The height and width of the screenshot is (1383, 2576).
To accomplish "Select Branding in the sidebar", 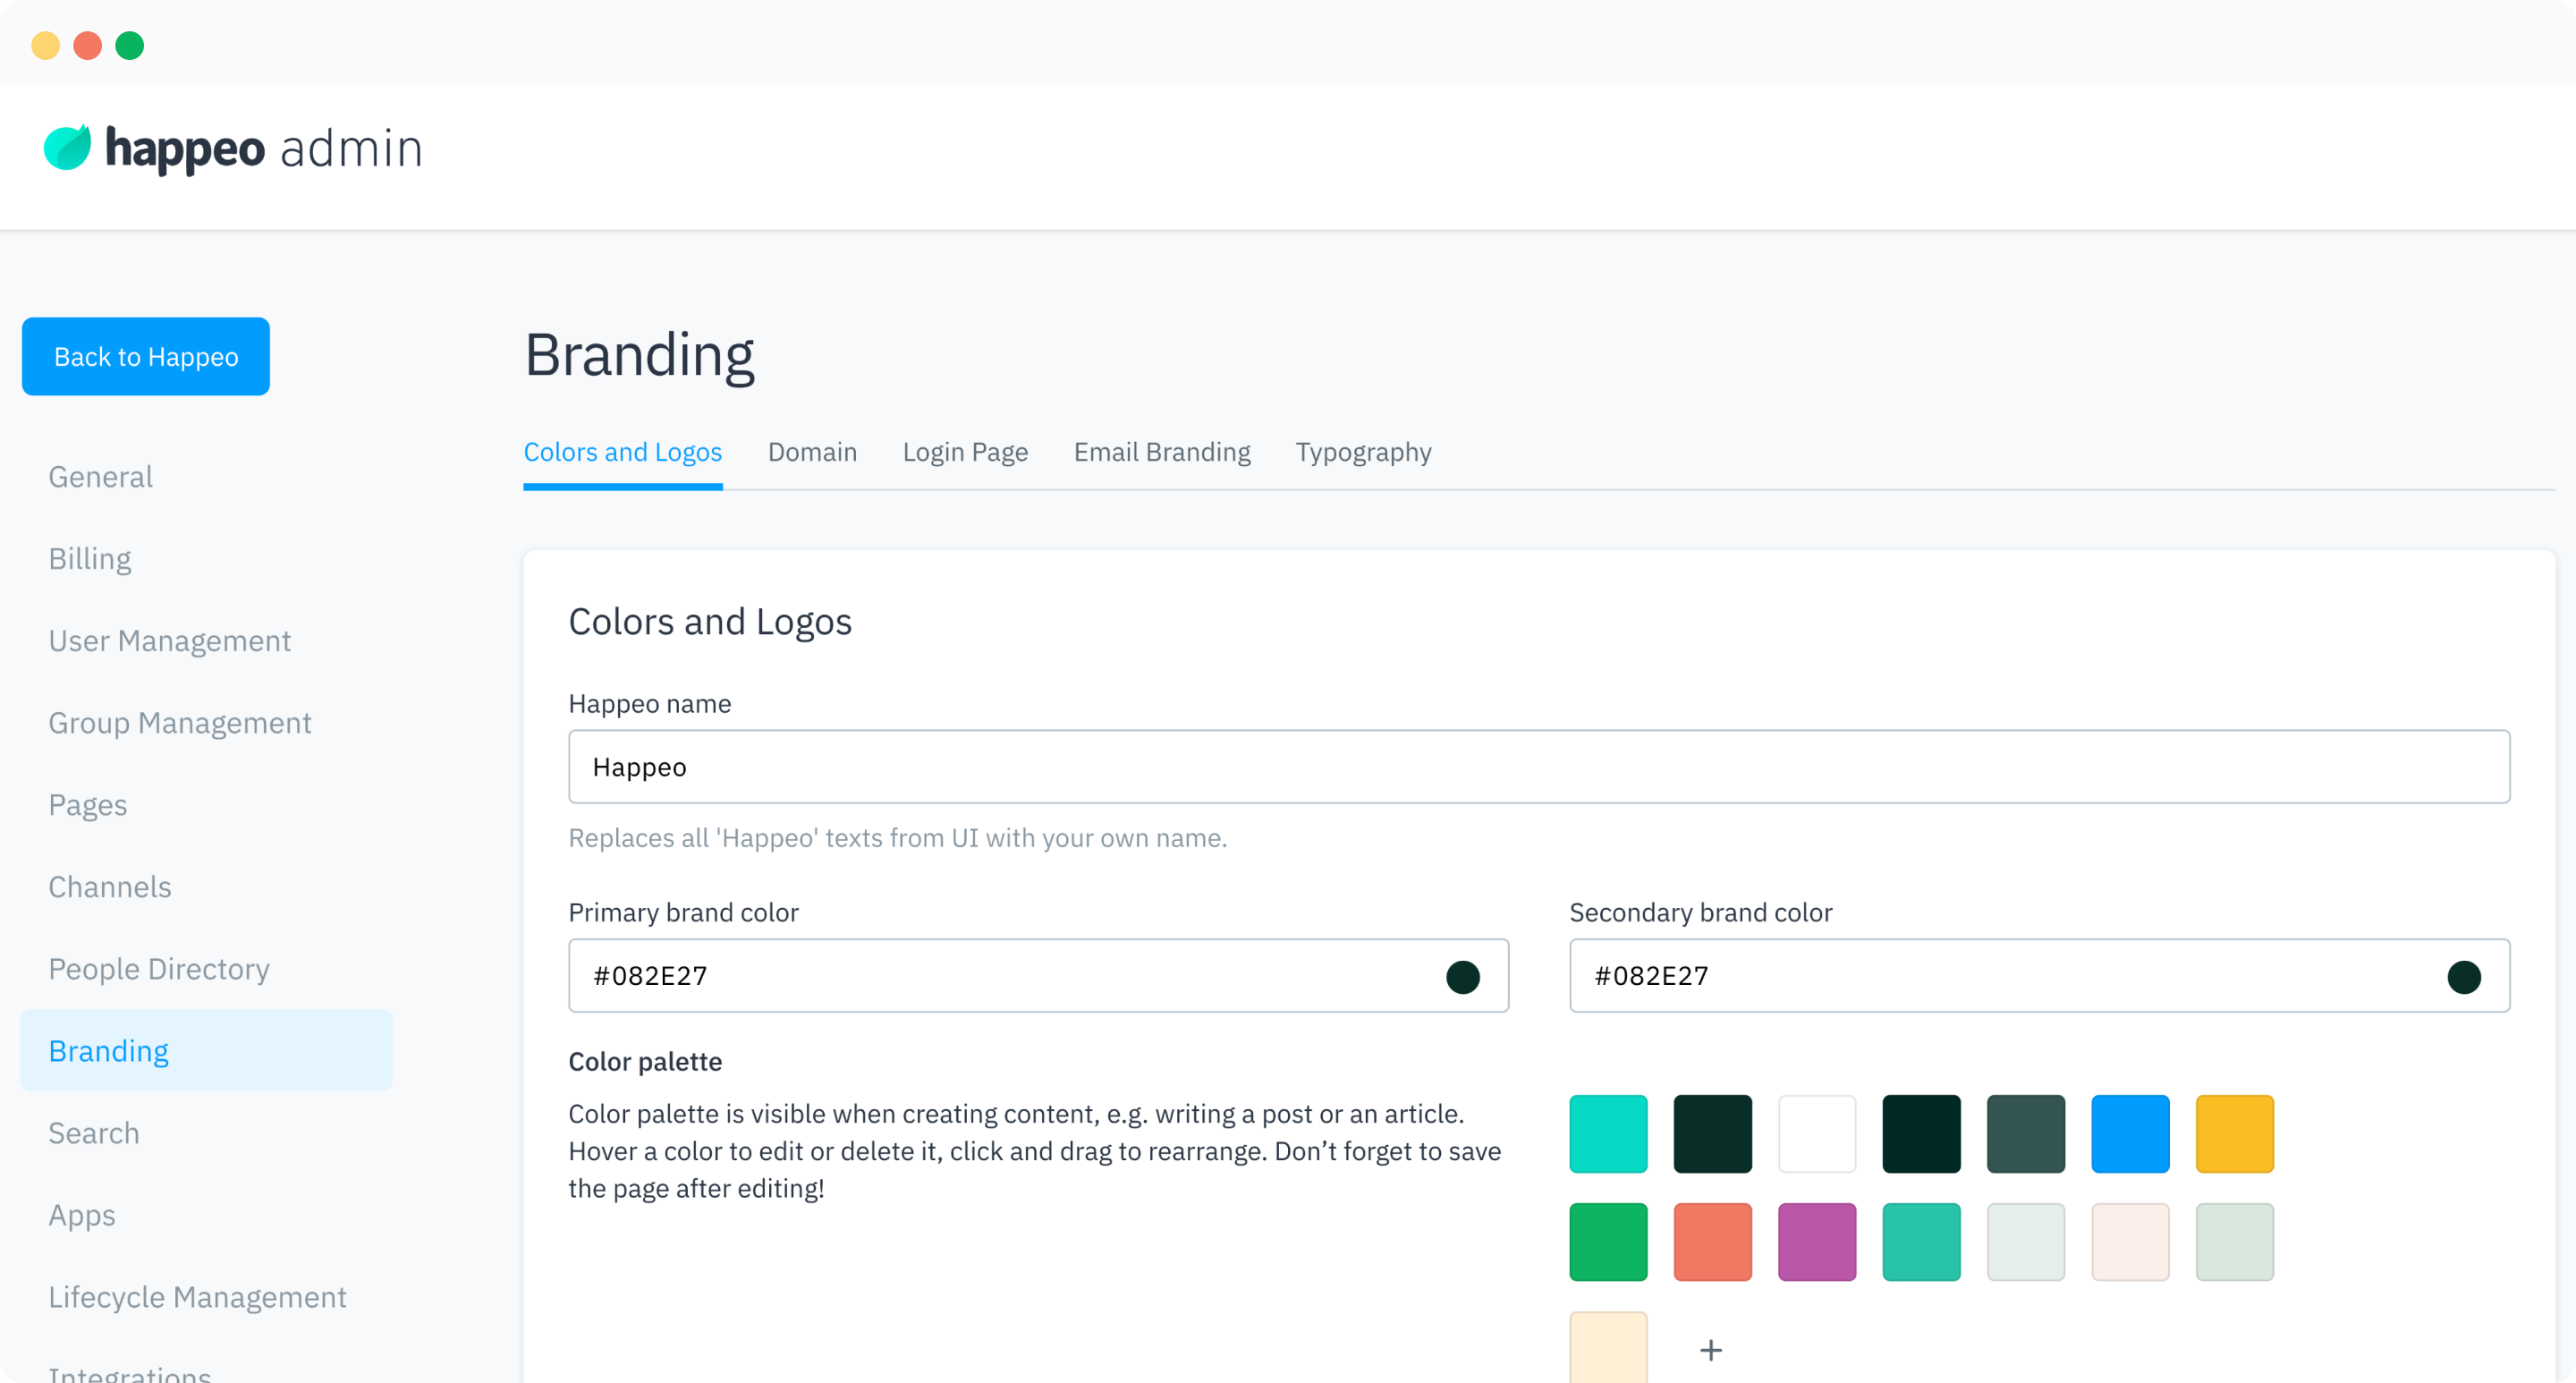I will [x=207, y=1051].
